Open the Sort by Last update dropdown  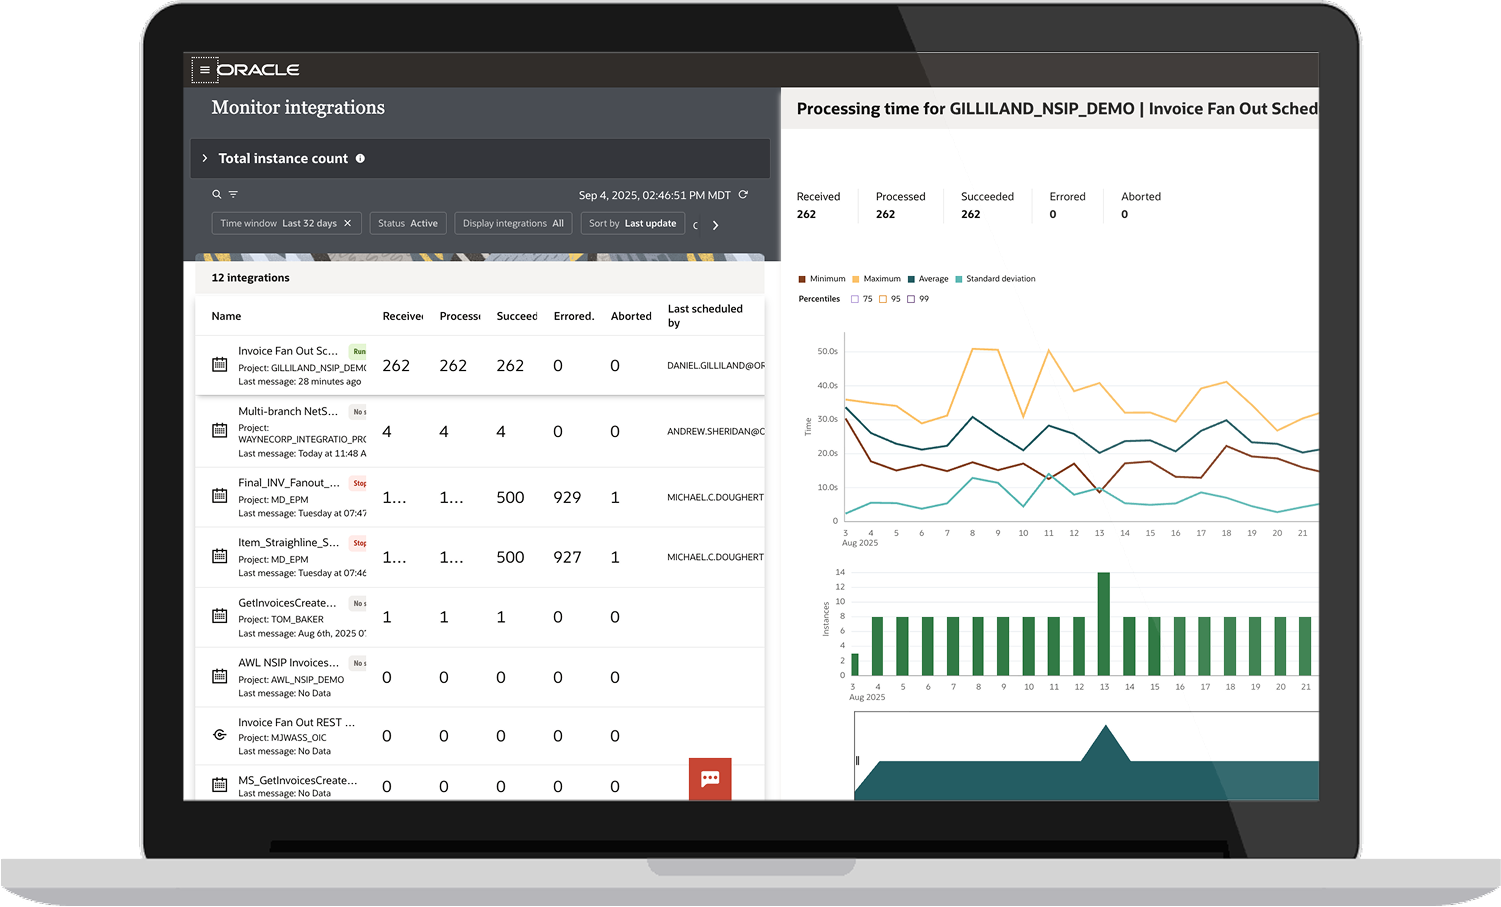(x=632, y=223)
